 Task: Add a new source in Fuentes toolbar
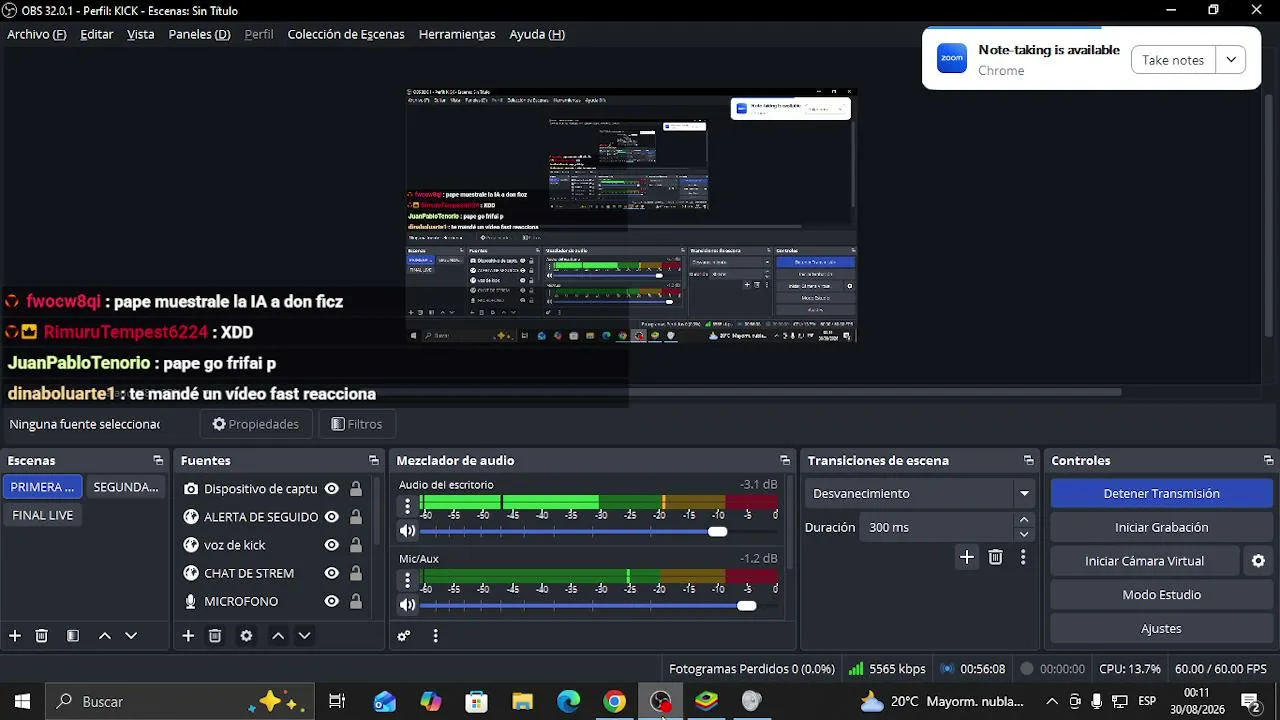tap(188, 636)
